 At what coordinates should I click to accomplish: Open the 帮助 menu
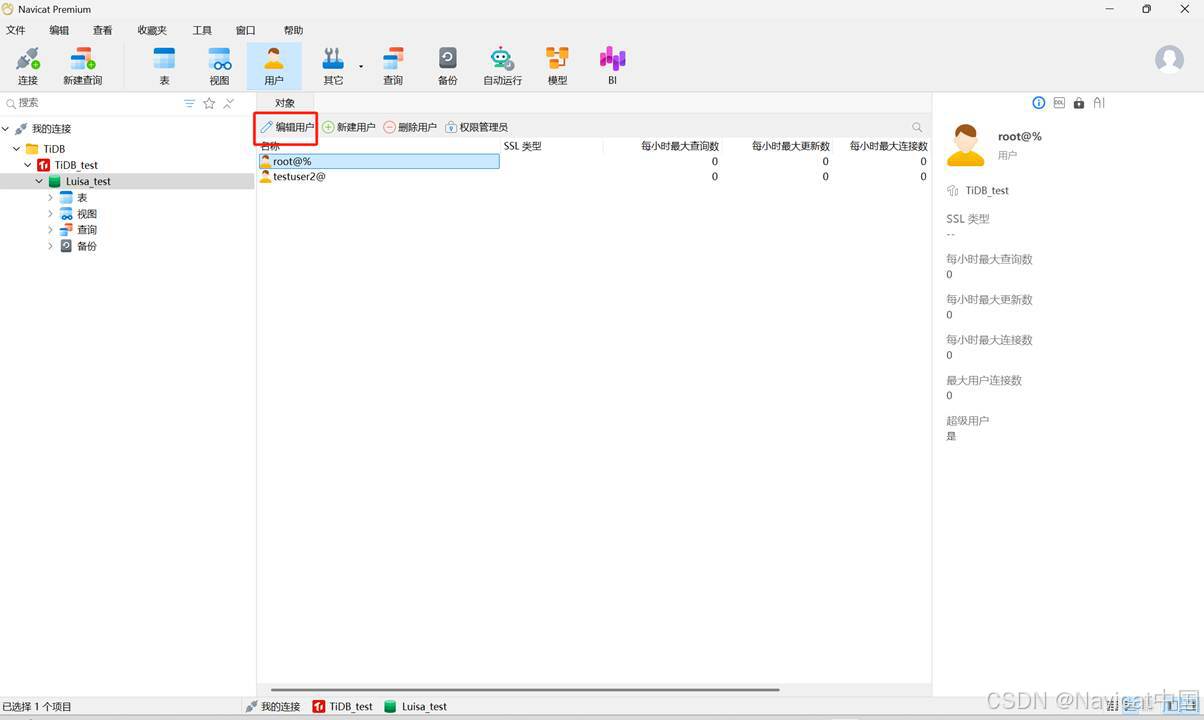293,30
